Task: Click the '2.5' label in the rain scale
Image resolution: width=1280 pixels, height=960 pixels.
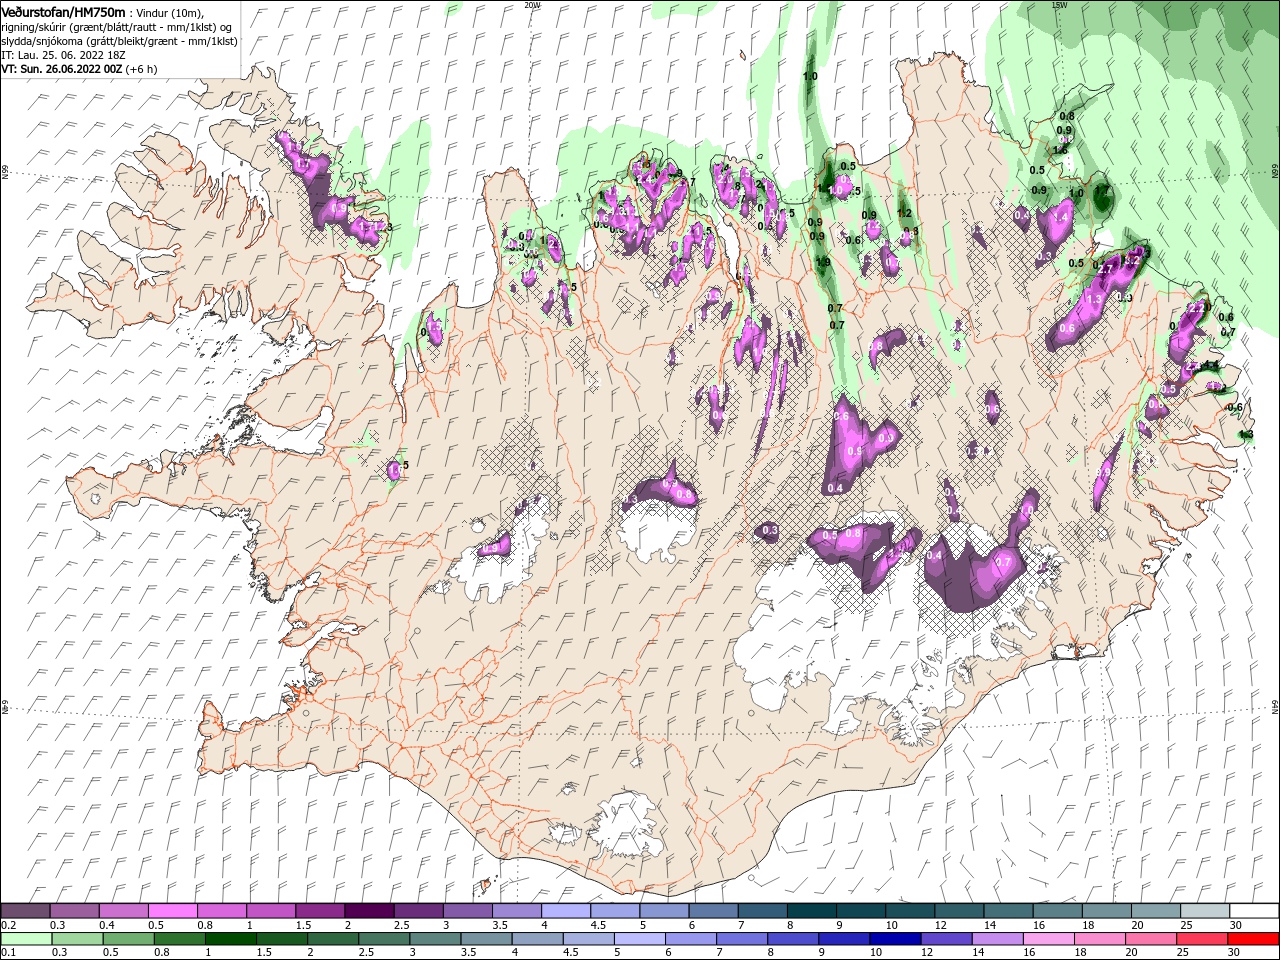Action: (x=366, y=953)
